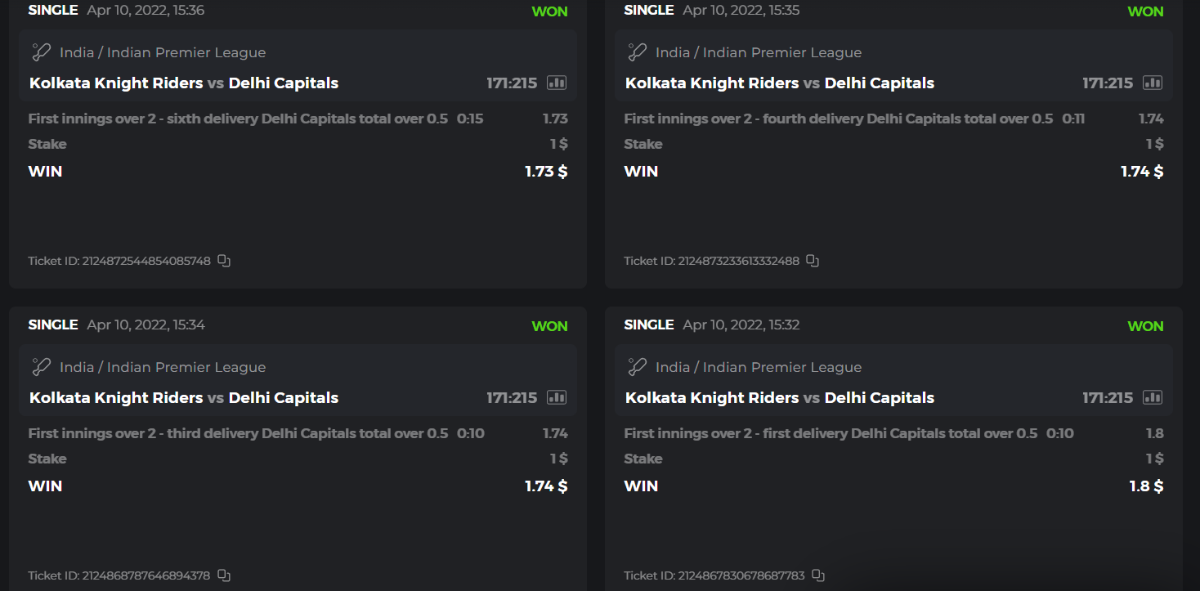Open match statistics icon on 15:32 bet
The image size is (1200, 591).
(x=1153, y=398)
